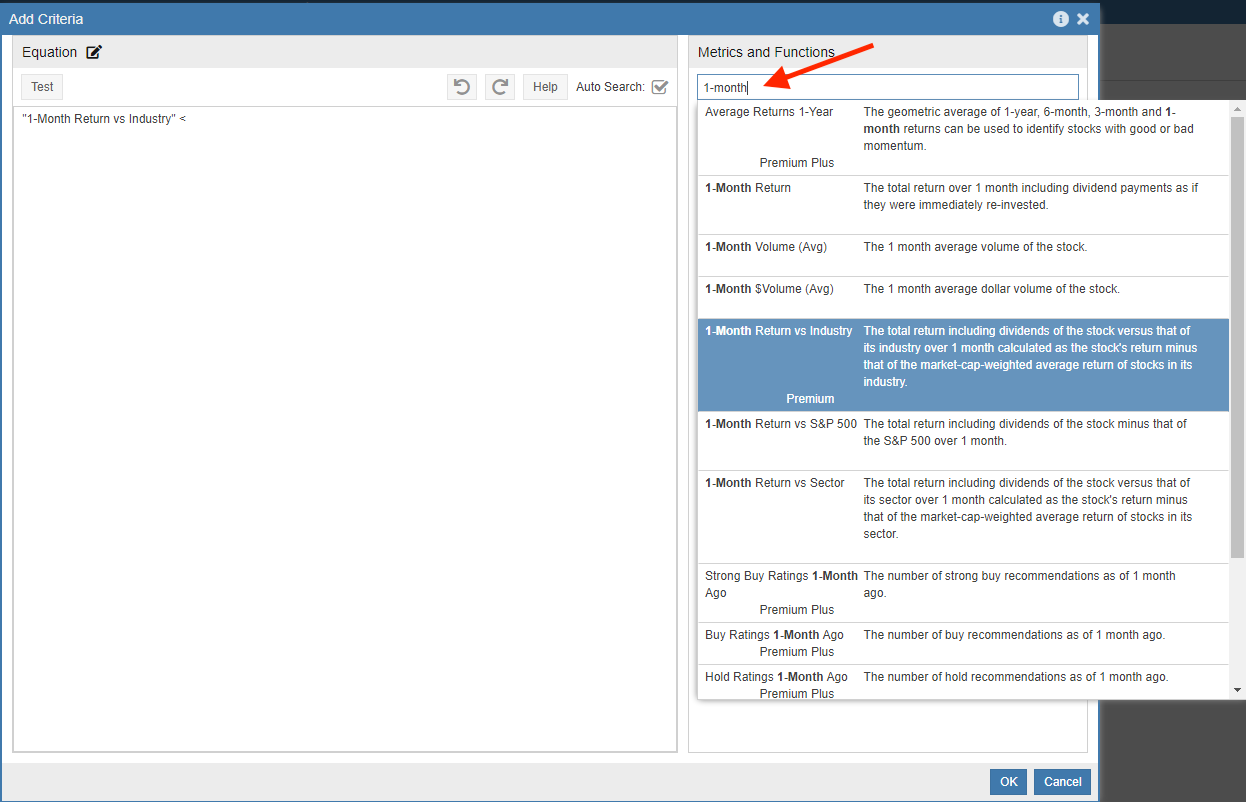
Task: Pick 1-Month Return vs S&P 500
Action: click(781, 424)
